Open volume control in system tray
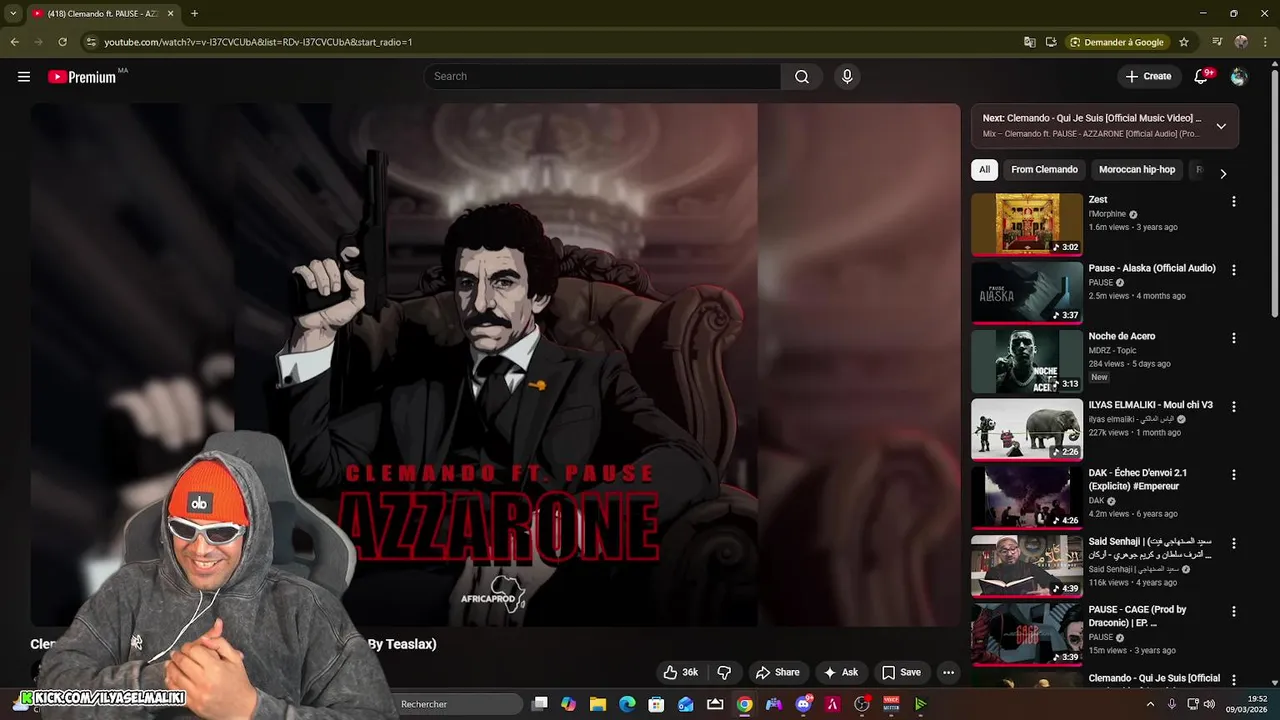 (x=1208, y=704)
